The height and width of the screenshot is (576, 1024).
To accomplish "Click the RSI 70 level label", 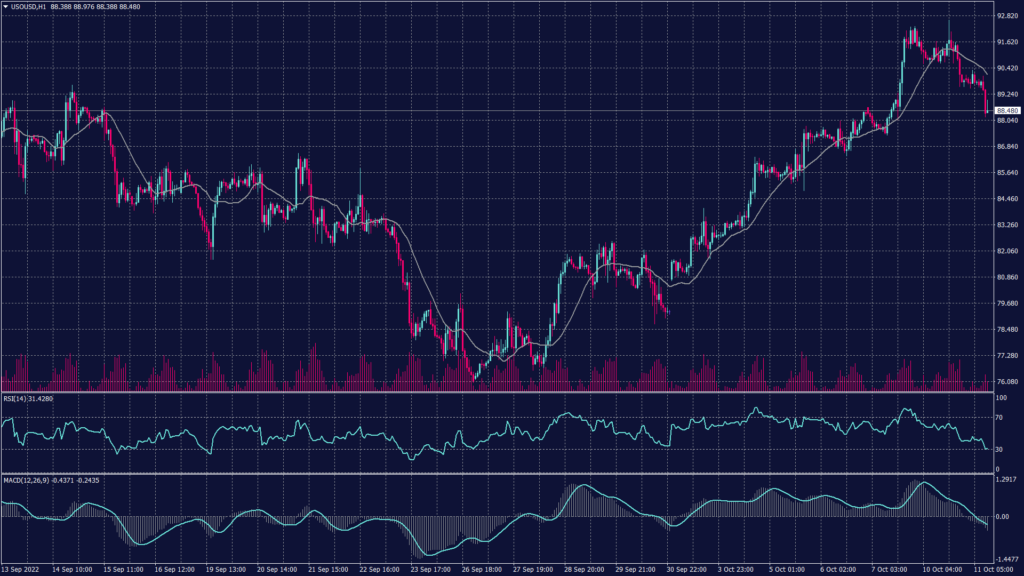I will (x=999, y=419).
